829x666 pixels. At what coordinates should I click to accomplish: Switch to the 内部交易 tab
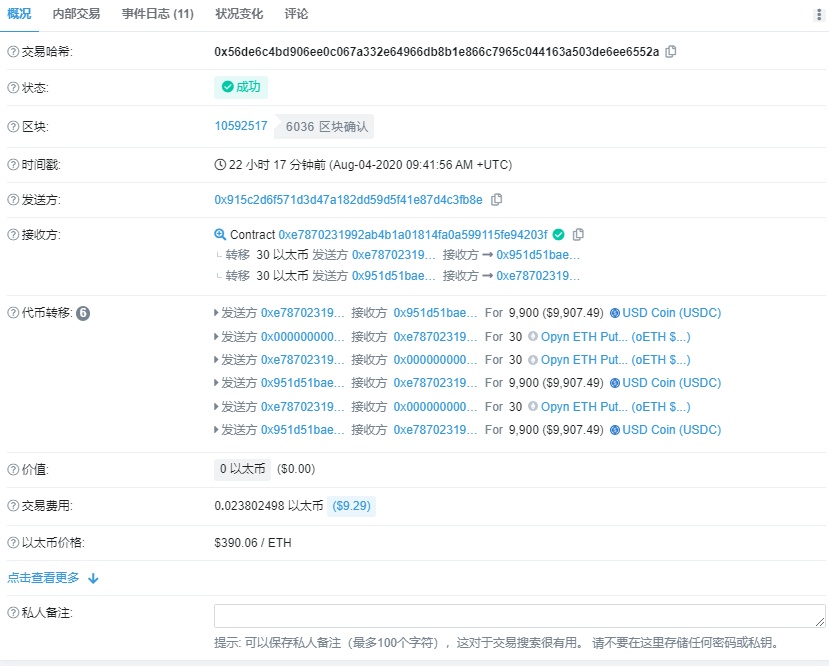pyautogui.click(x=76, y=14)
